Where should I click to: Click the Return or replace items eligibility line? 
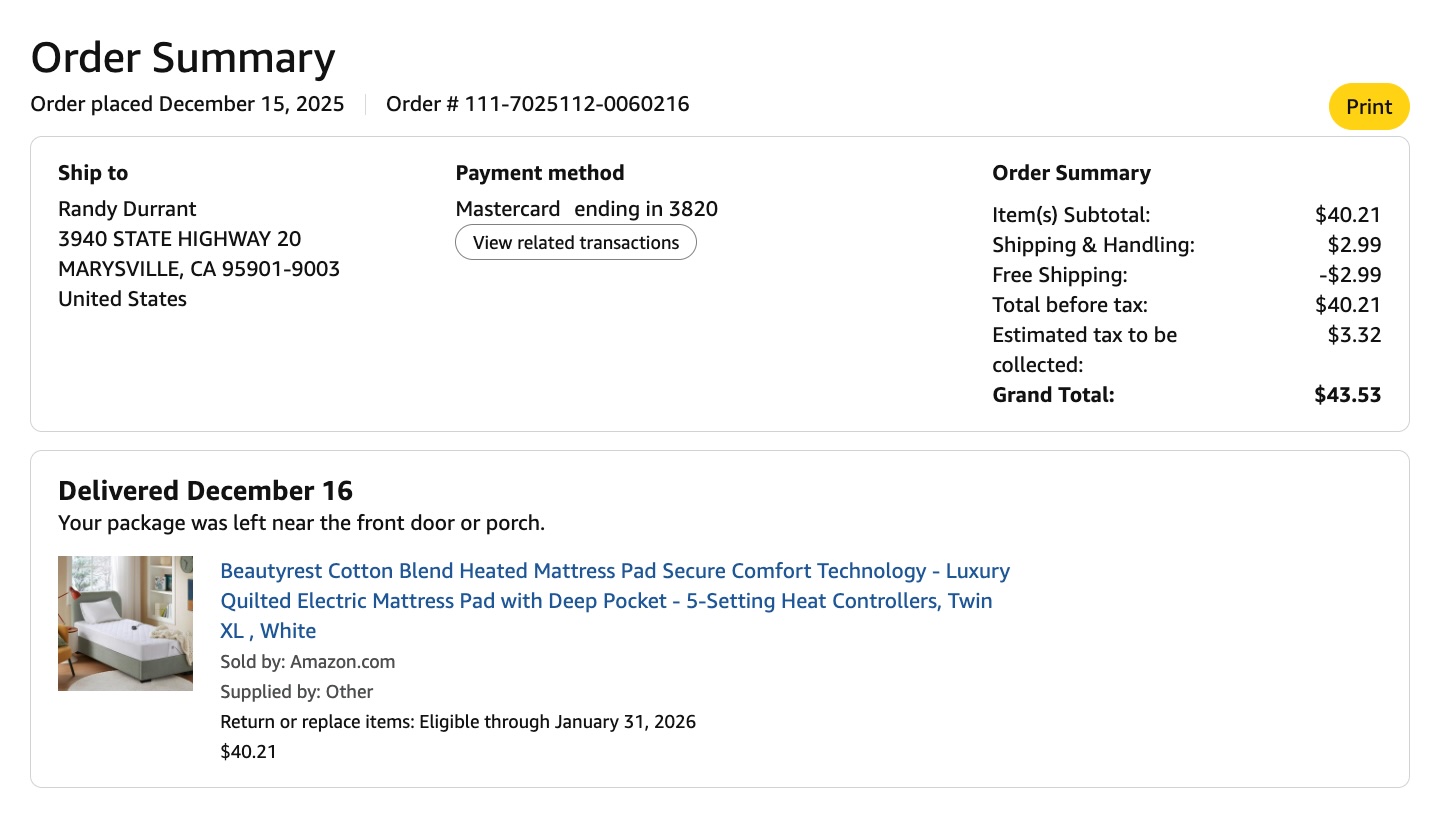coord(458,722)
